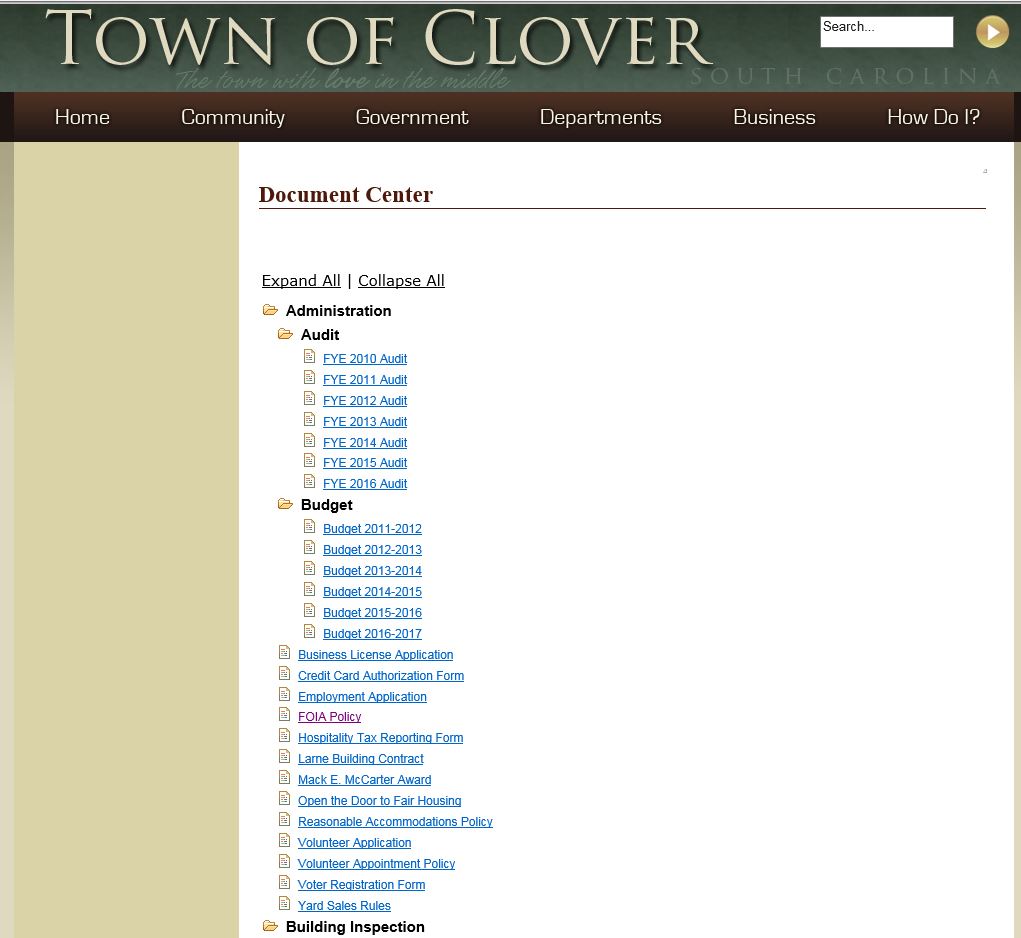
Task: Click the search submit arrow icon
Action: coord(992,31)
